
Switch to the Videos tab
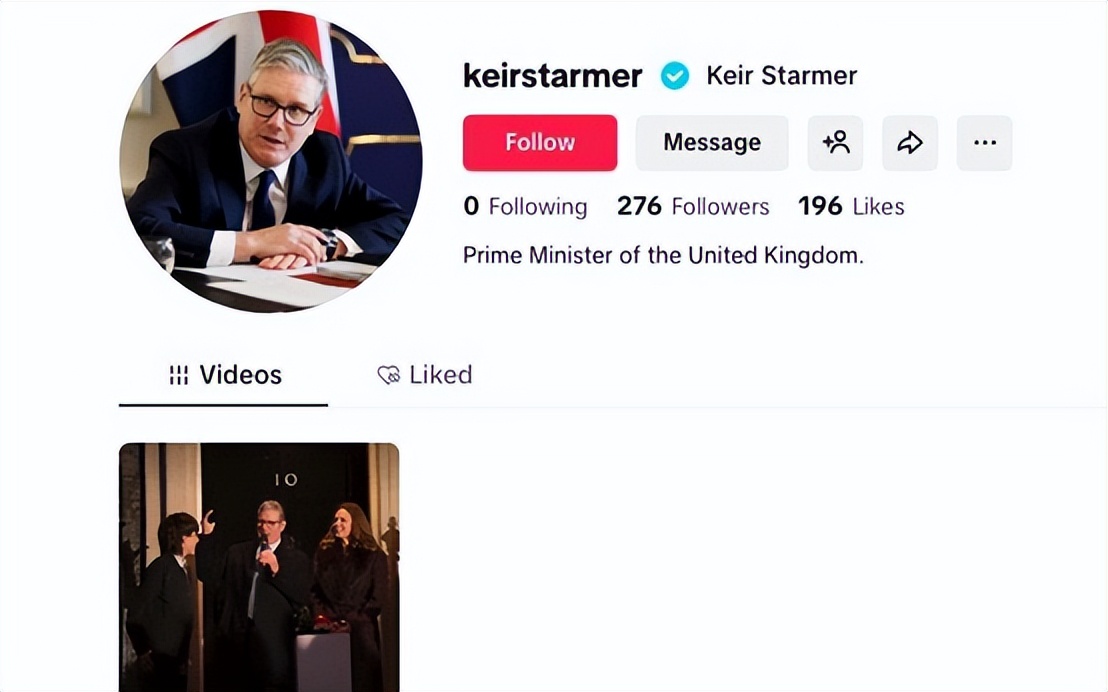pyautogui.click(x=223, y=375)
